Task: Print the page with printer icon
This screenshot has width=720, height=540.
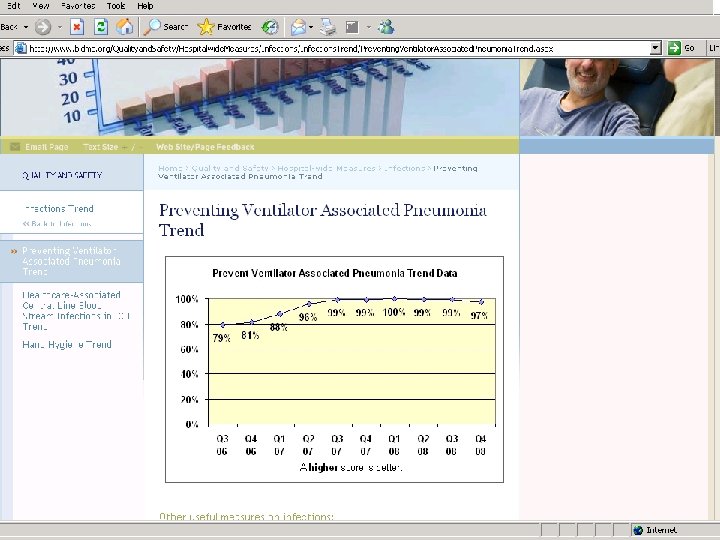Action: pyautogui.click(x=328, y=27)
